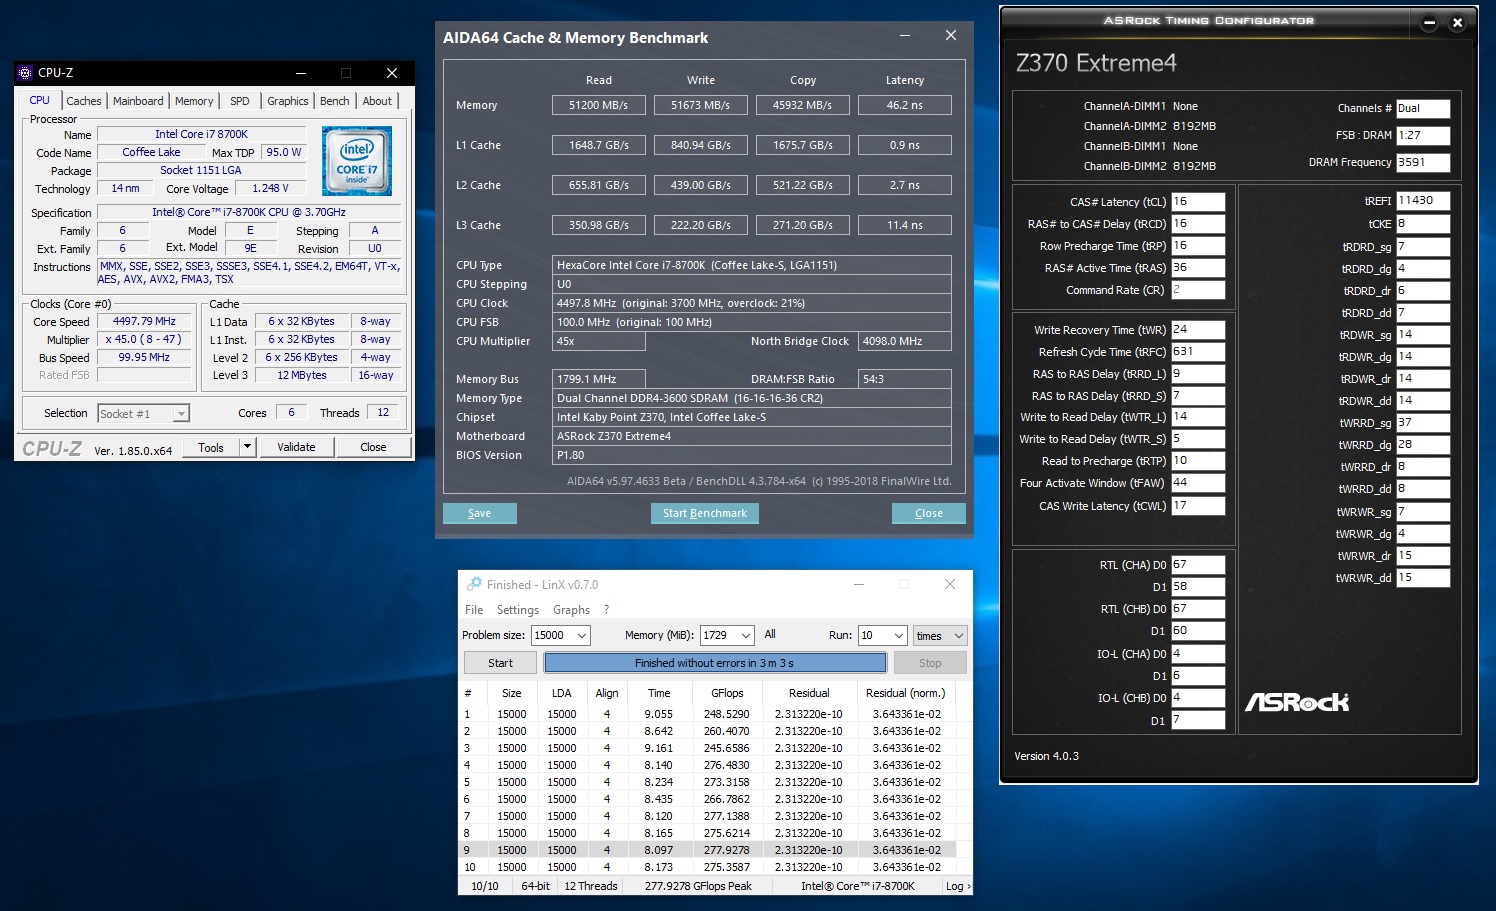The image size is (1496, 911).
Task: Open the Graphics tab in CPU-Z
Action: pos(288,101)
